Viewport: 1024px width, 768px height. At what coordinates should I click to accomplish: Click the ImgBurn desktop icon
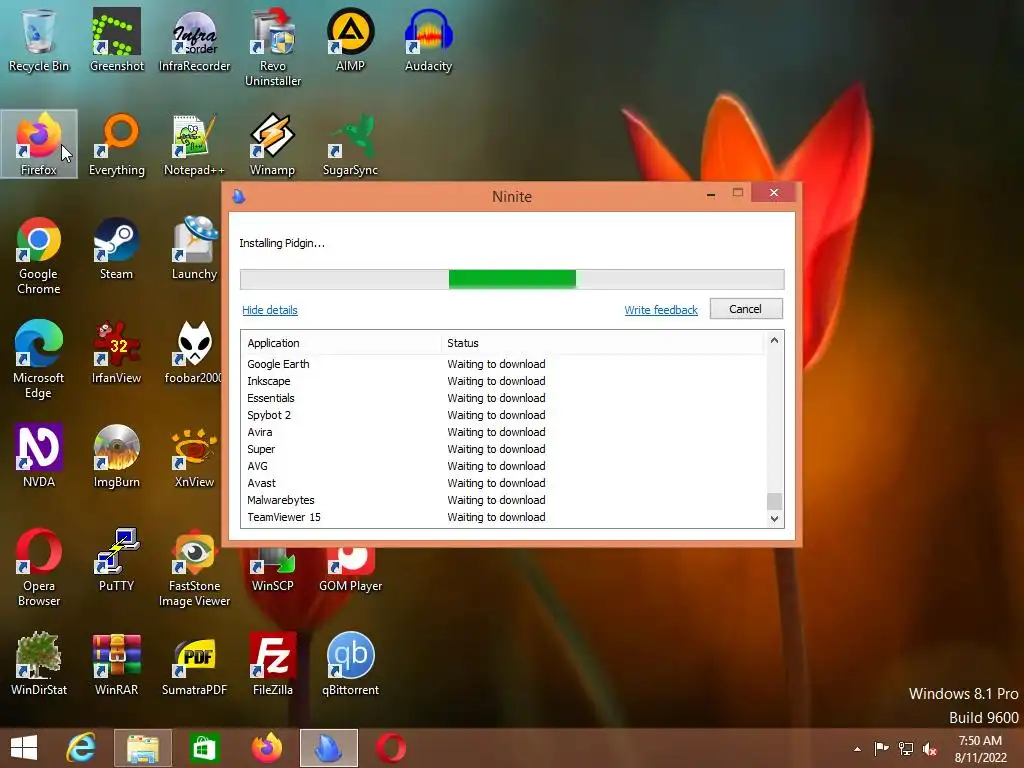[x=117, y=456]
